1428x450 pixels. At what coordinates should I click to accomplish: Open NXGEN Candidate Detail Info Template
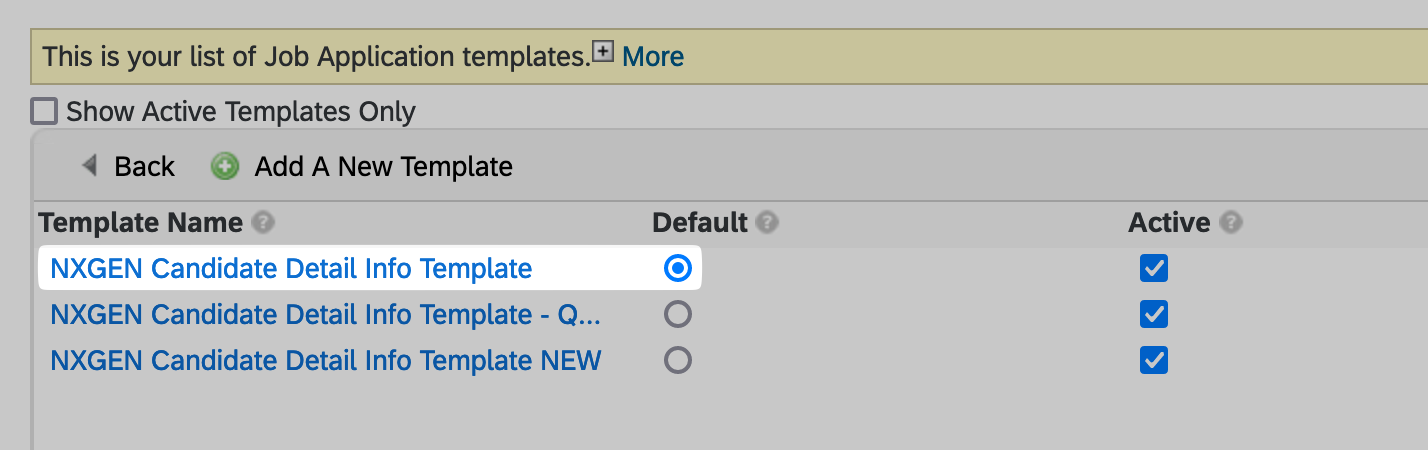[291, 269]
